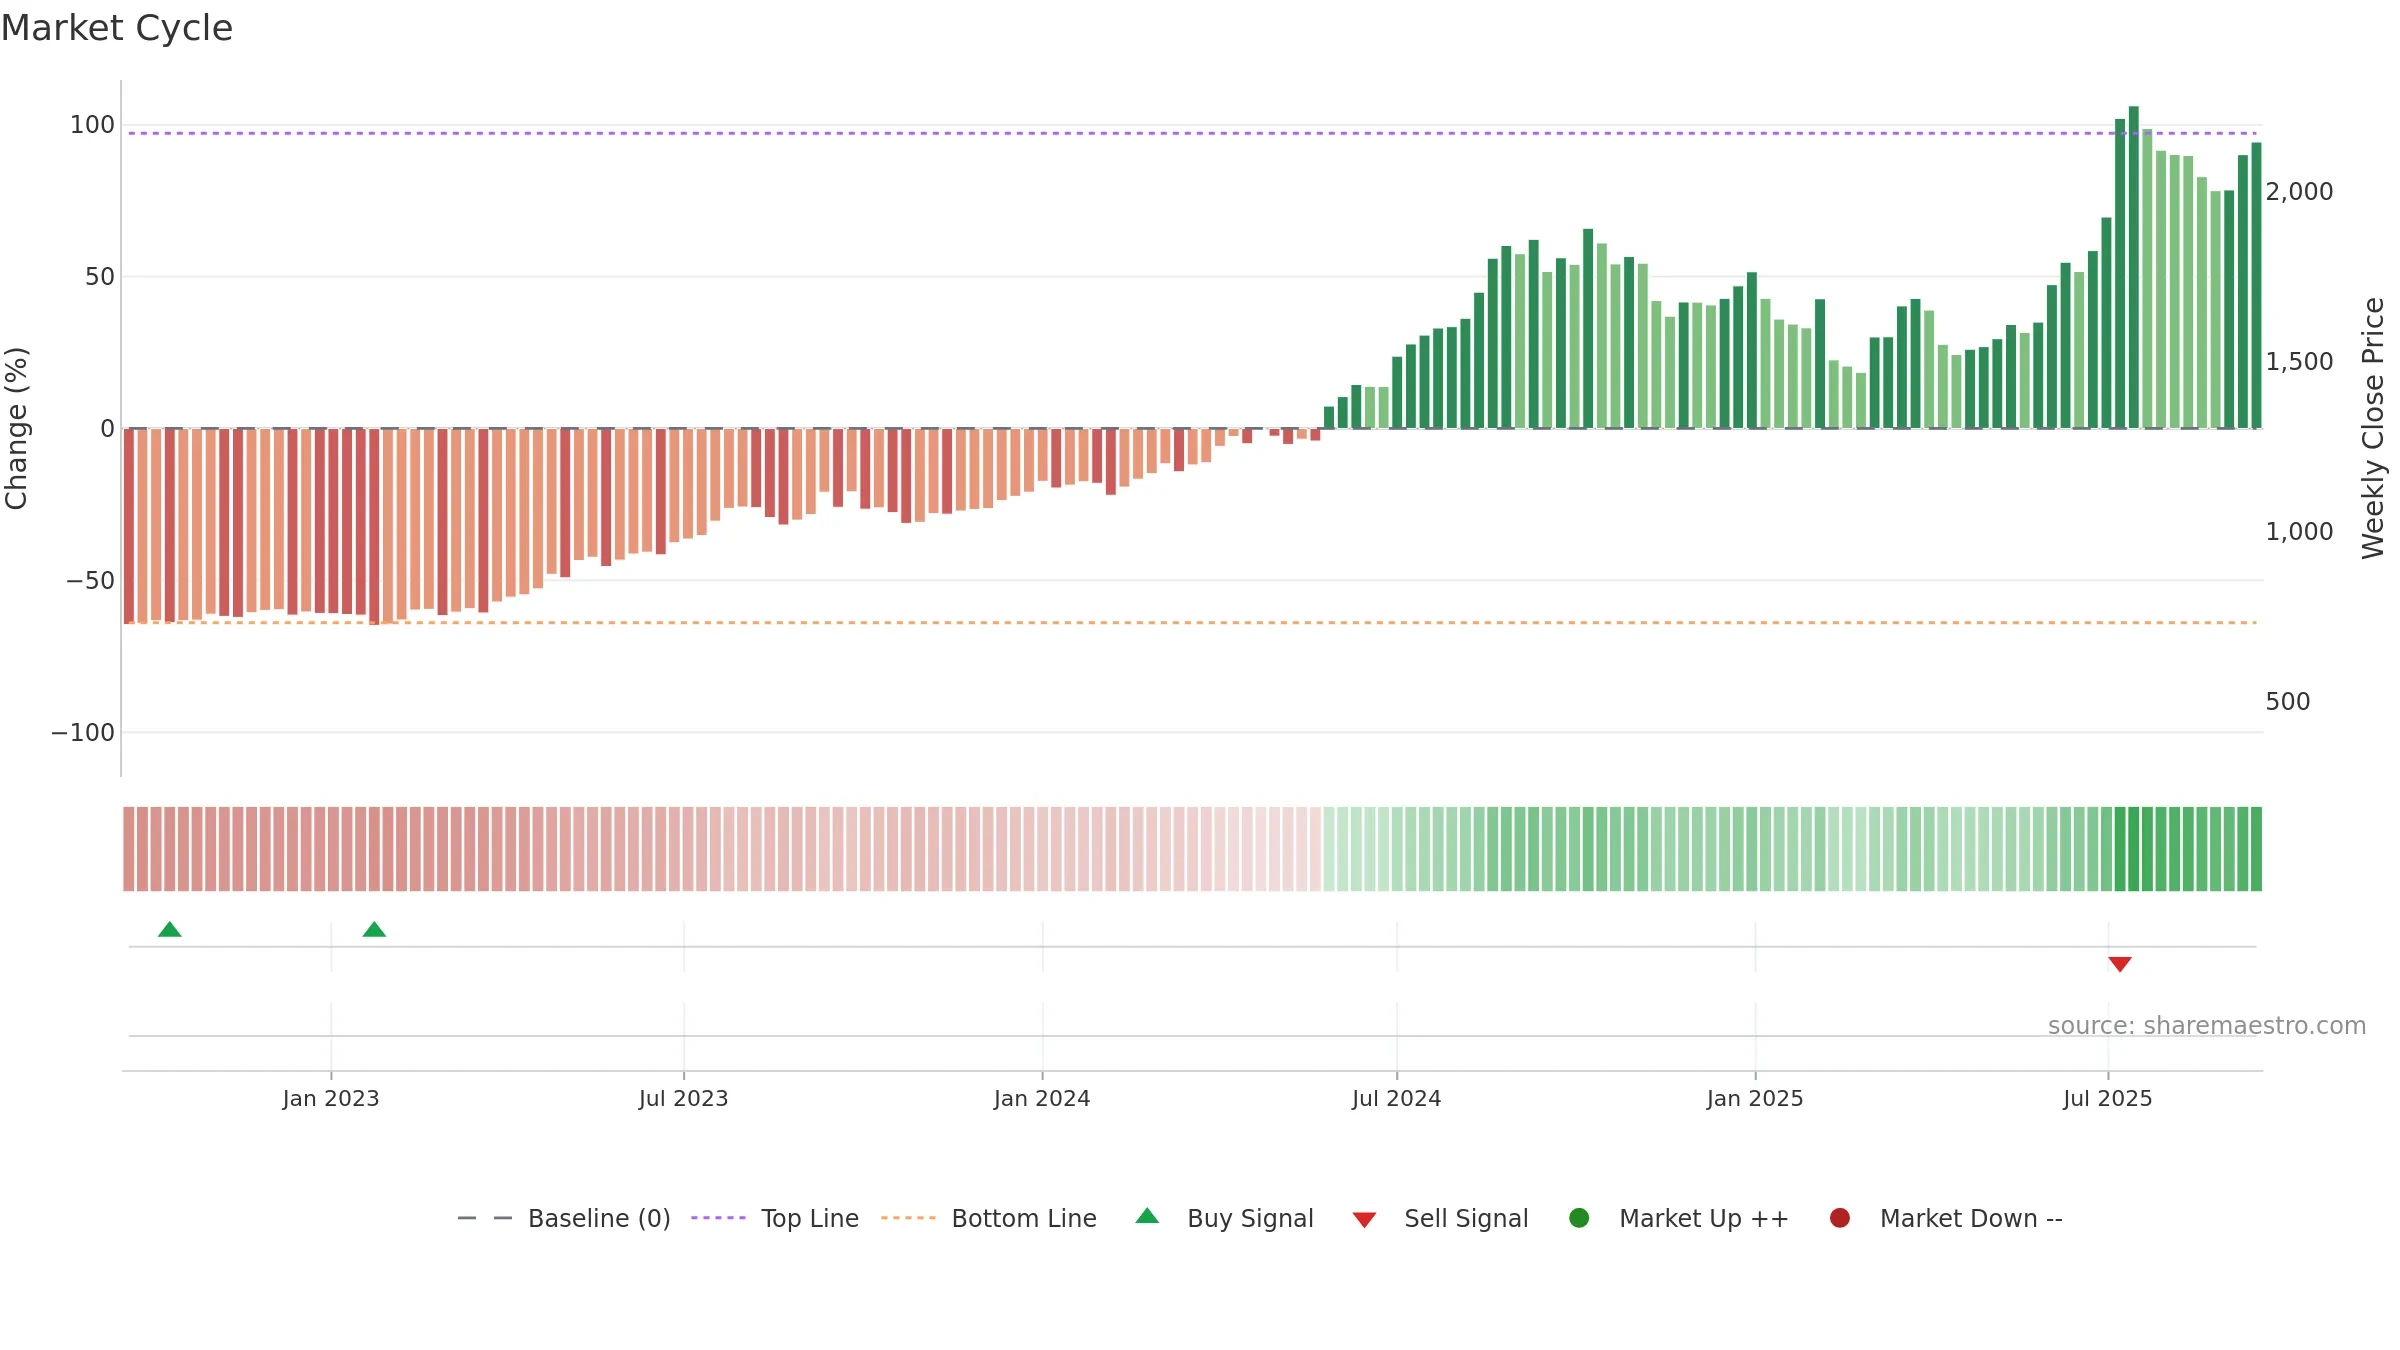
Task: Click the Market Up ++ green circle
Action: click(1579, 1218)
